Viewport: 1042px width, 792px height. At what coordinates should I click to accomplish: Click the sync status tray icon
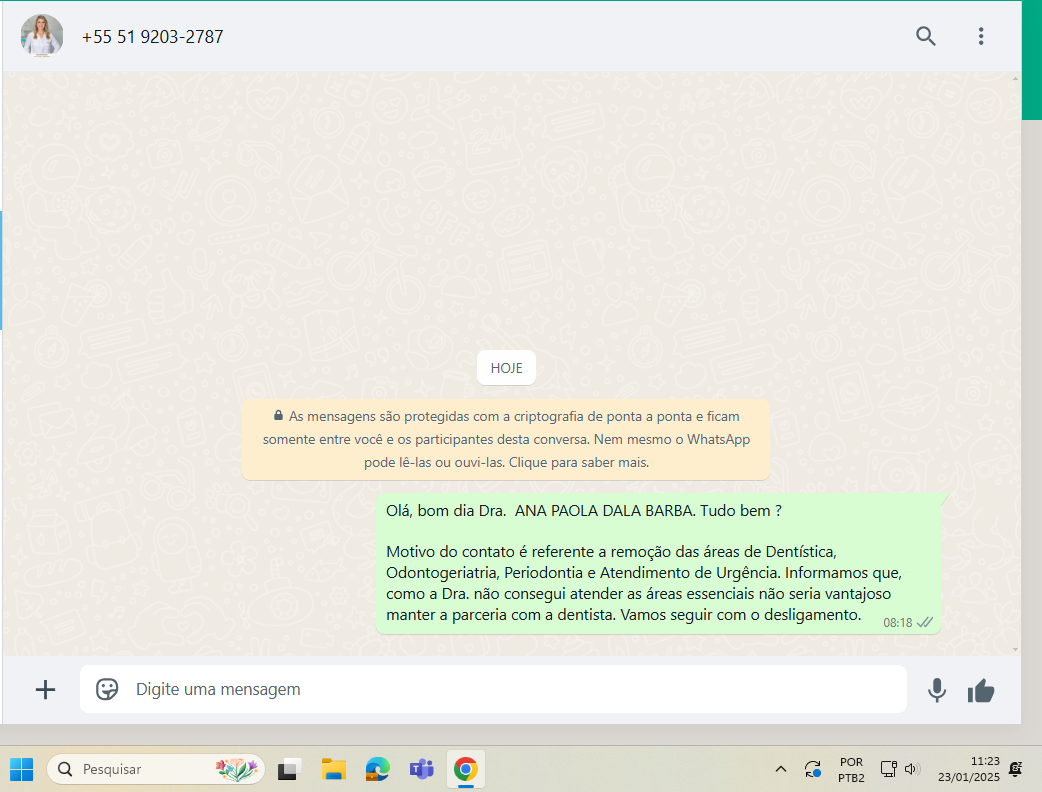[813, 769]
